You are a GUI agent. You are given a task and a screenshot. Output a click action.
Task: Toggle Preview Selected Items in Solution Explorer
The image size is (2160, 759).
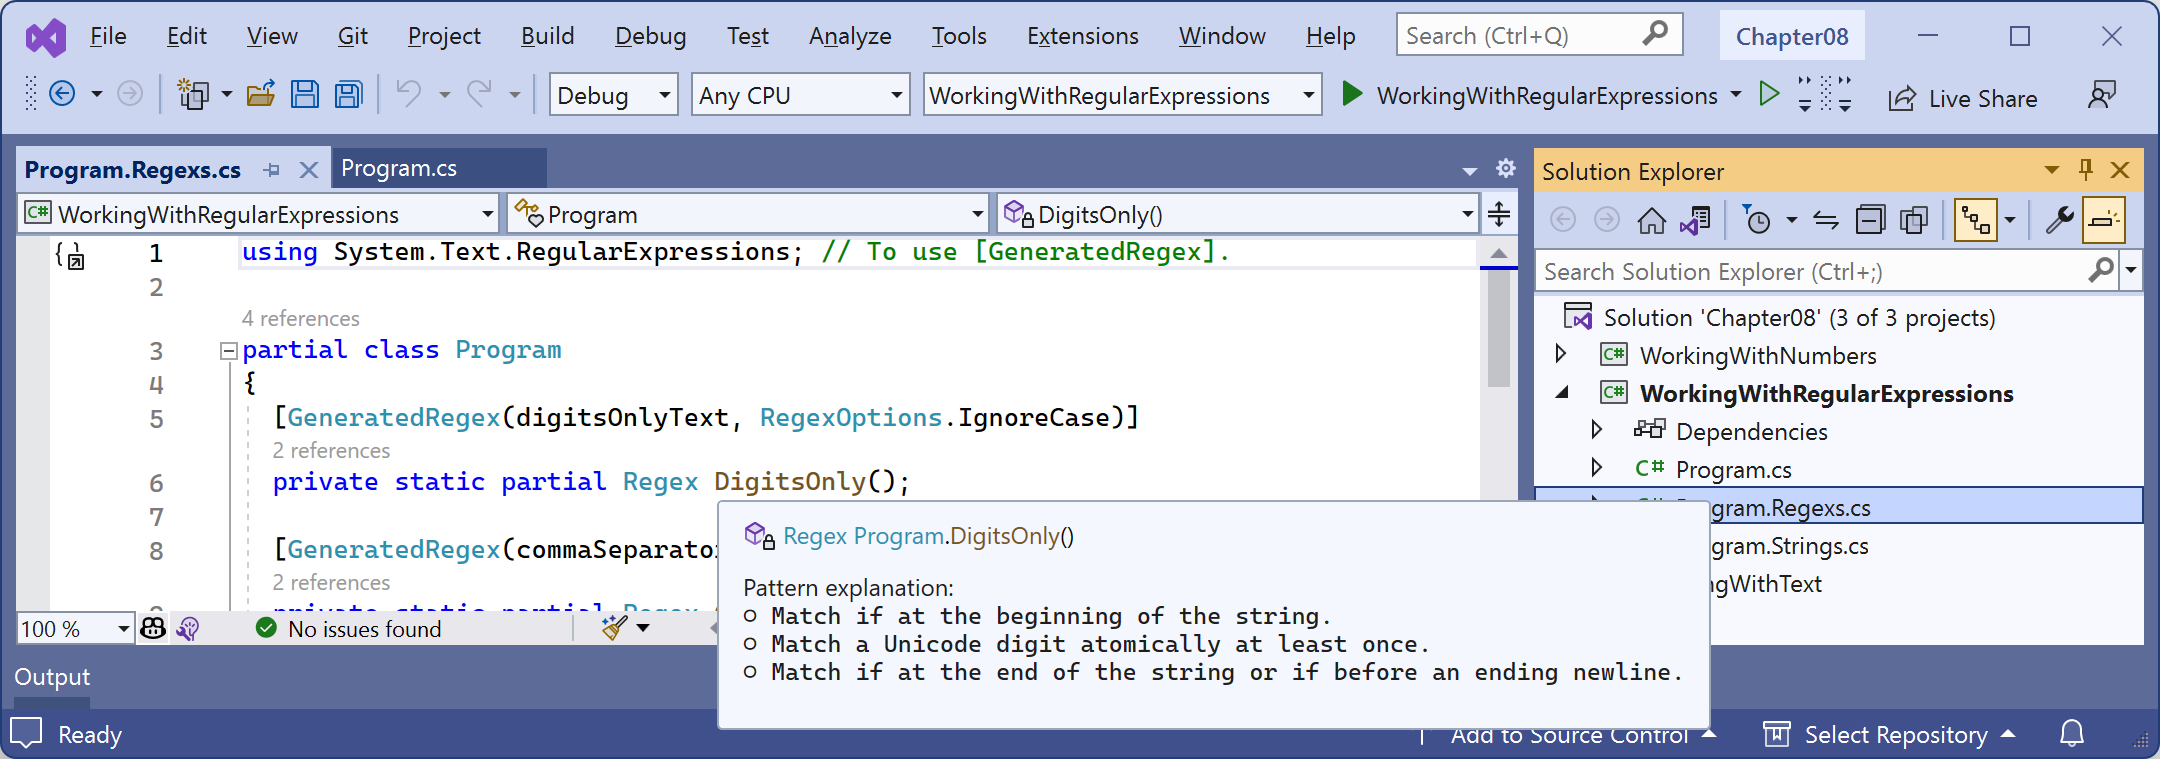click(2104, 220)
